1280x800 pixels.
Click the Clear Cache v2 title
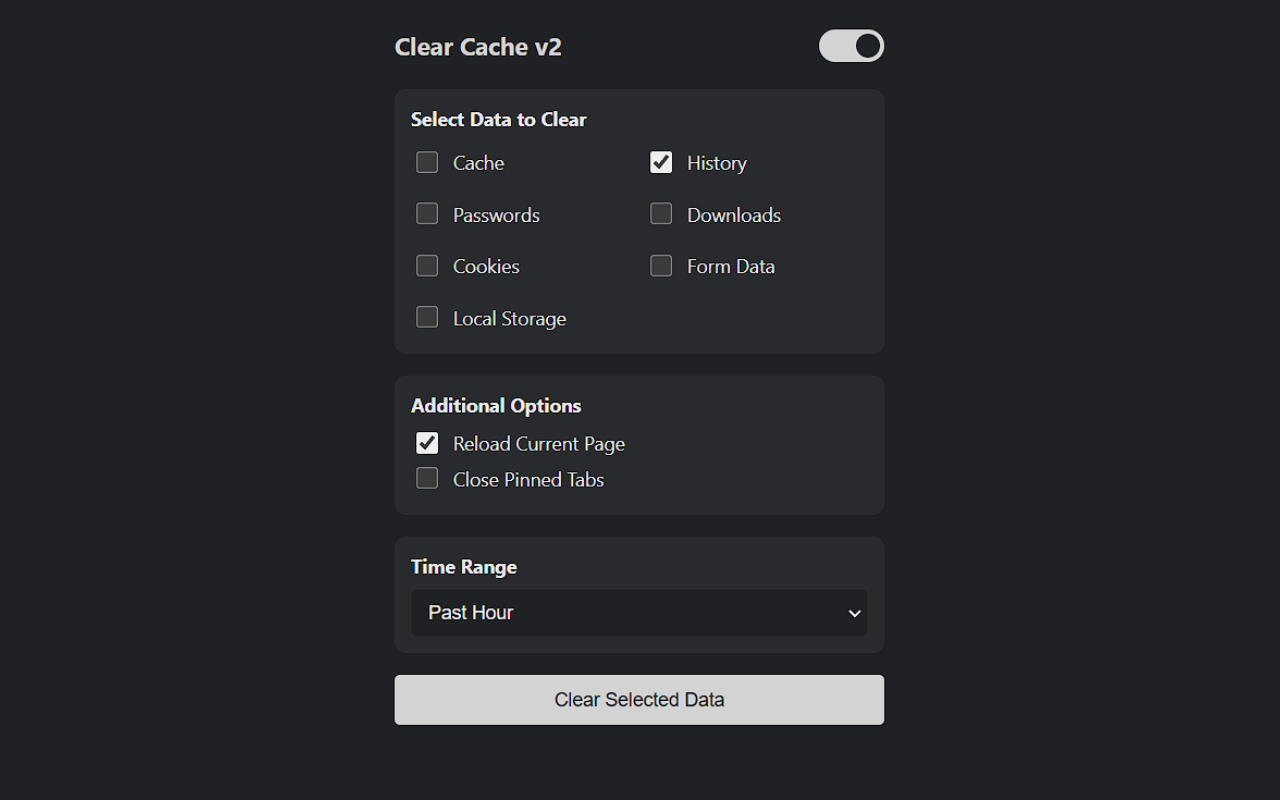pos(478,46)
